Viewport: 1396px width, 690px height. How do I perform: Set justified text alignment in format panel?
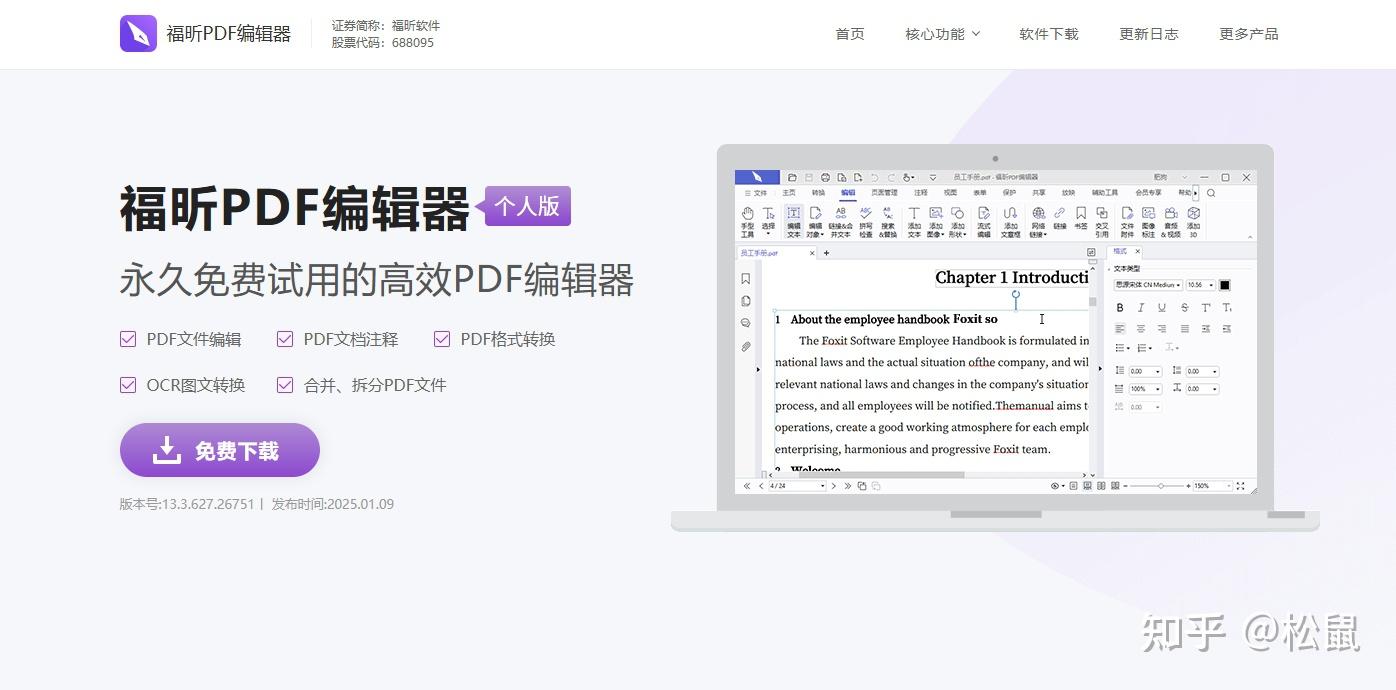pos(1185,329)
